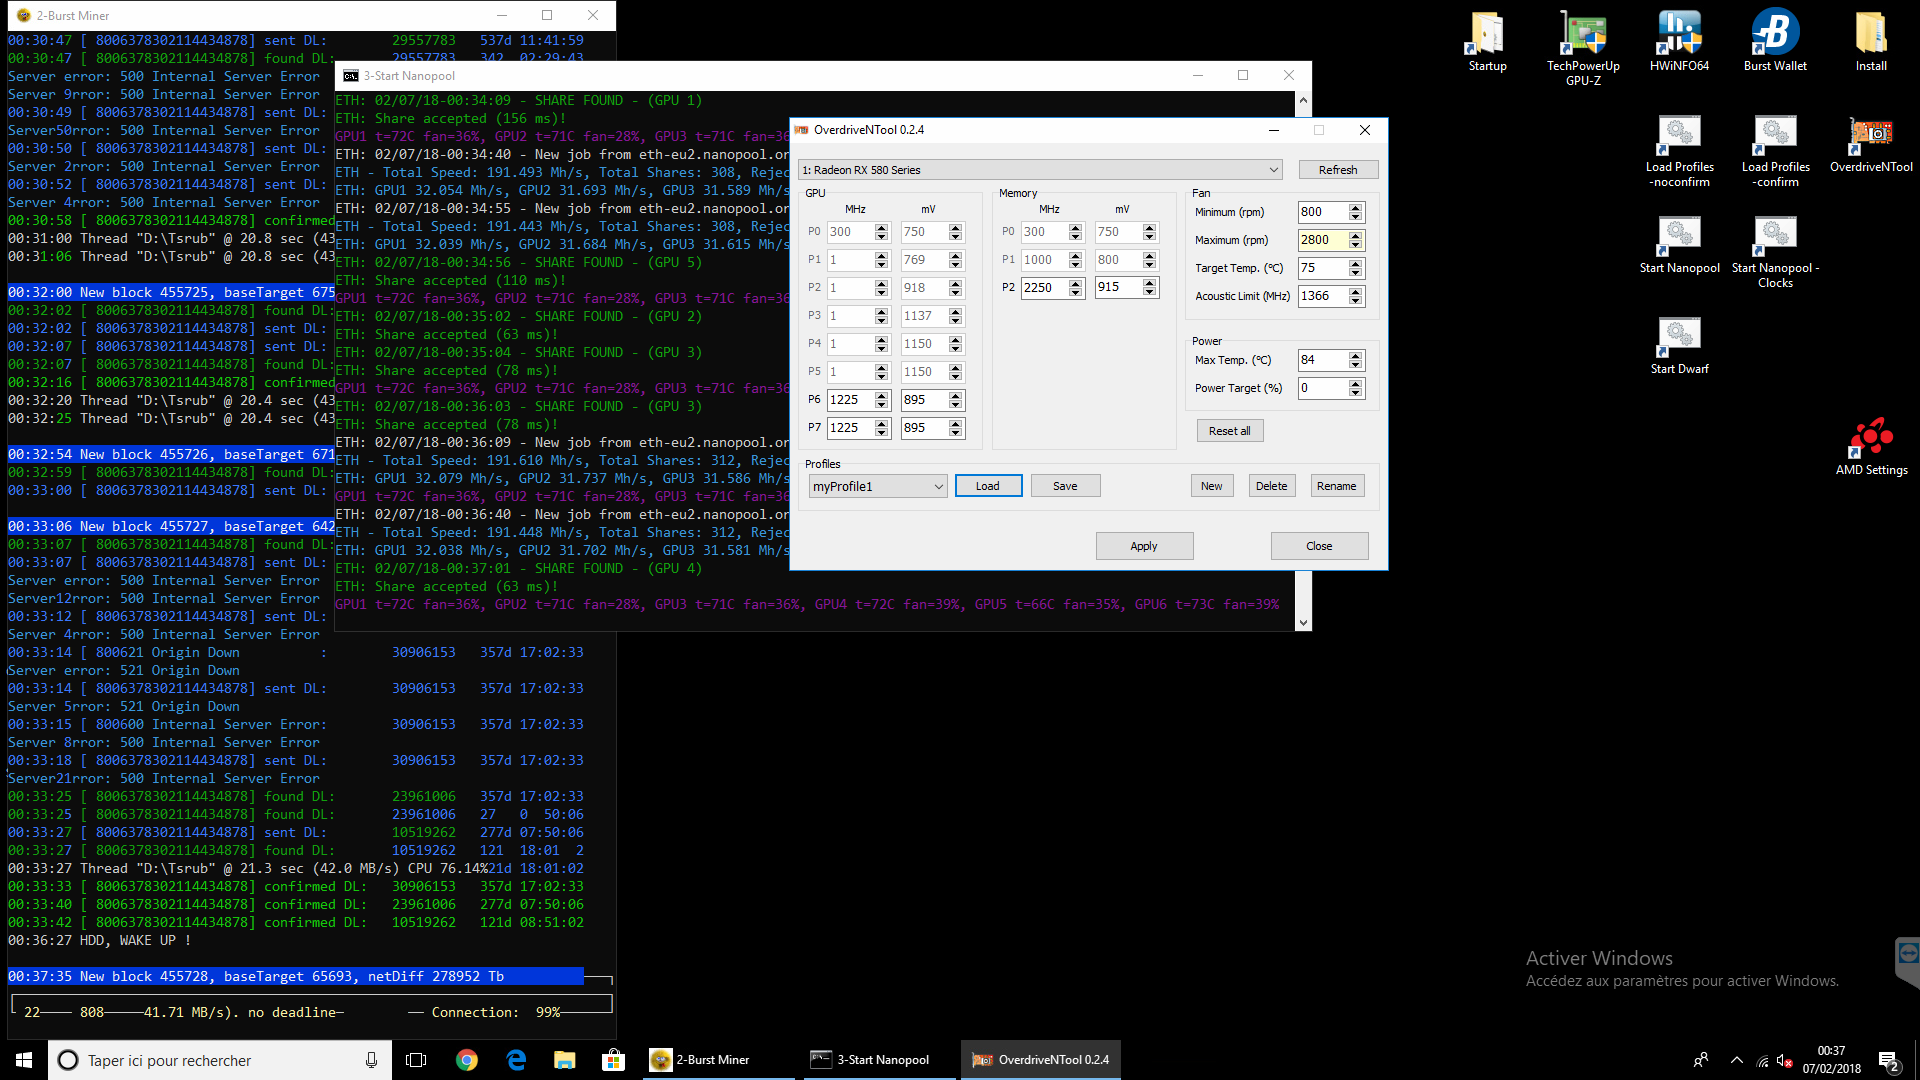Click the GPU P7 mV spinner arrows

coord(956,428)
